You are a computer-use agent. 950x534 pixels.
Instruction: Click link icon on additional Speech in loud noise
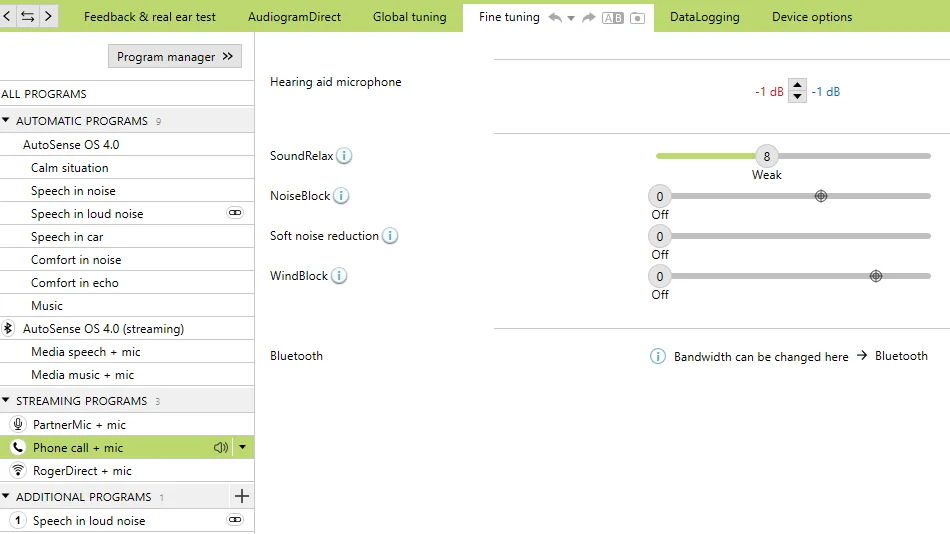point(235,519)
